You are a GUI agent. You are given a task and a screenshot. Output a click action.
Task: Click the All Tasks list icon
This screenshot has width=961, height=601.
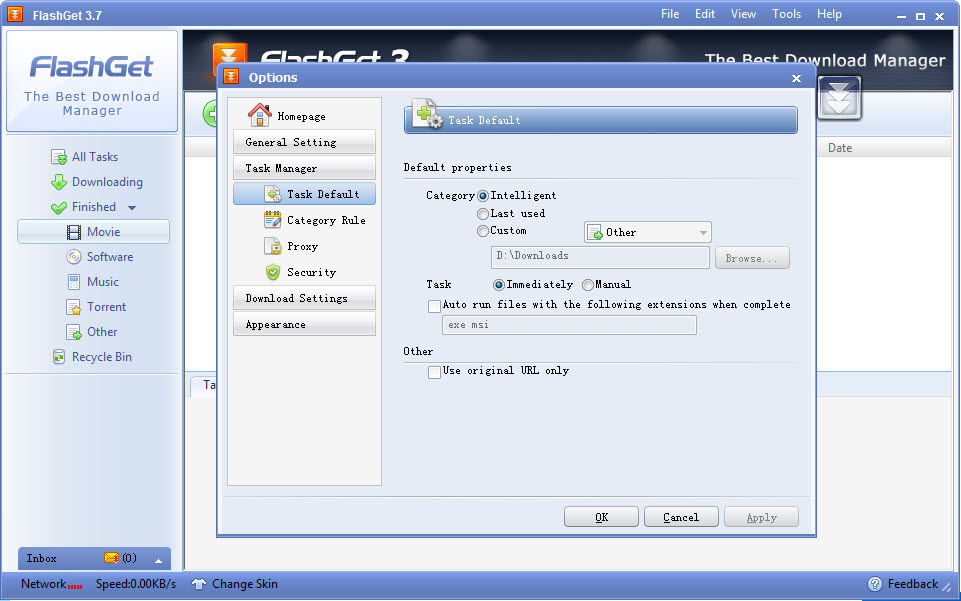(59, 157)
